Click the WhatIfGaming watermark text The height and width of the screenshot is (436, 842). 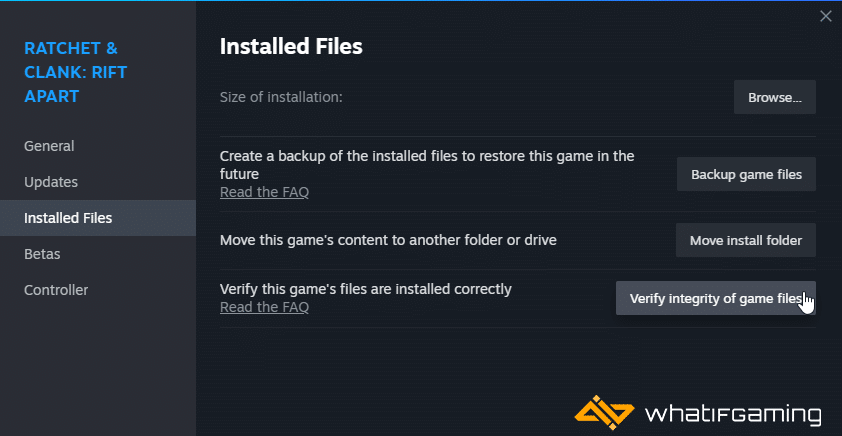[733, 414]
